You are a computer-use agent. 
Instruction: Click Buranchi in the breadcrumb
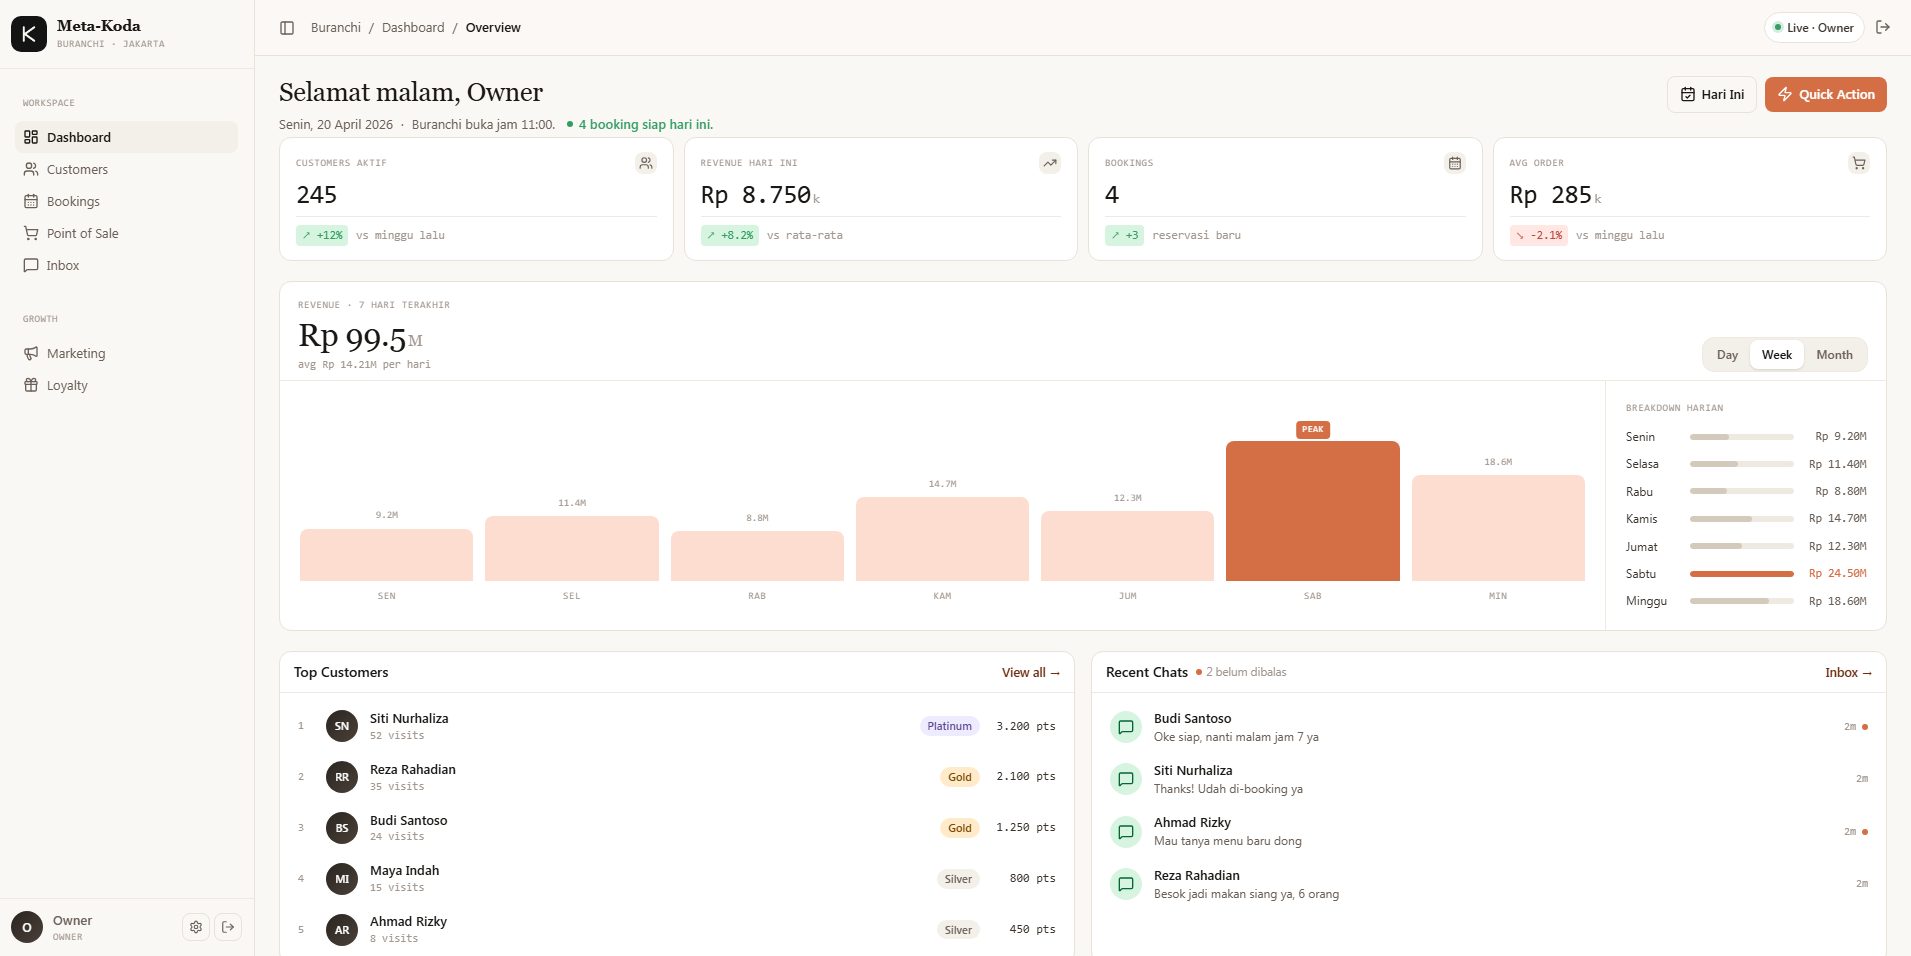pos(336,28)
